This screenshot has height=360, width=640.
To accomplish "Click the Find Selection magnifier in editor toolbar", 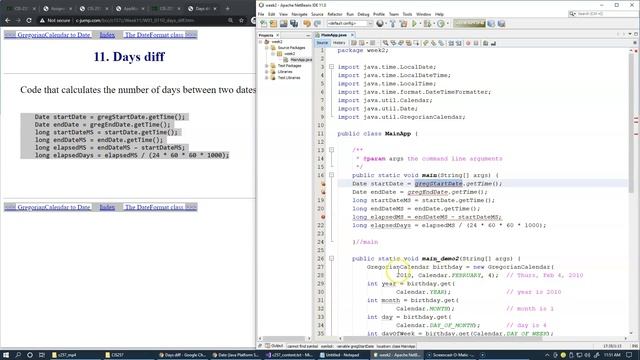I will click(385, 43).
